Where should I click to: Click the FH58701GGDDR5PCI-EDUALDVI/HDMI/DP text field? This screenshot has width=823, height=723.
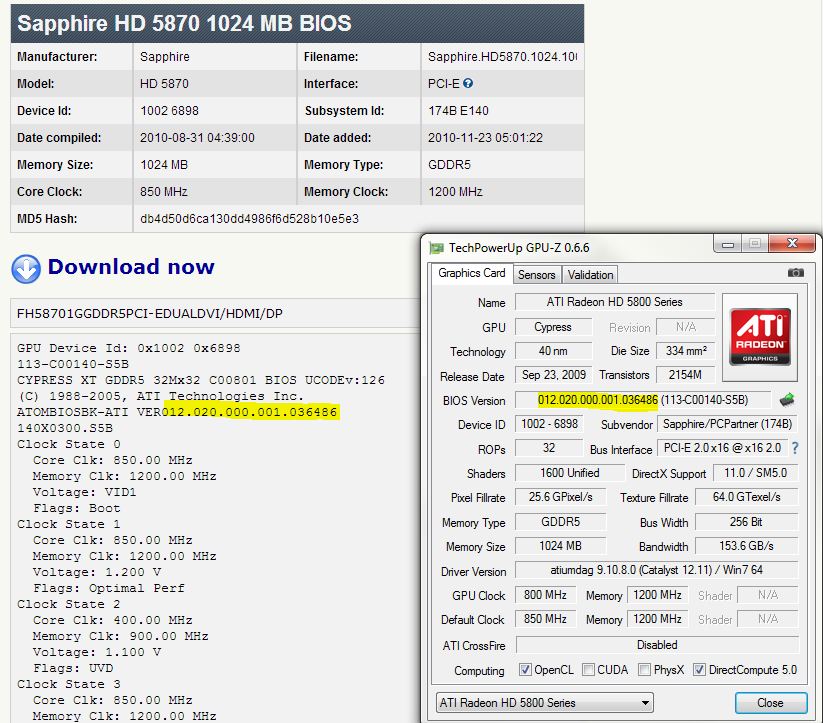pos(215,313)
